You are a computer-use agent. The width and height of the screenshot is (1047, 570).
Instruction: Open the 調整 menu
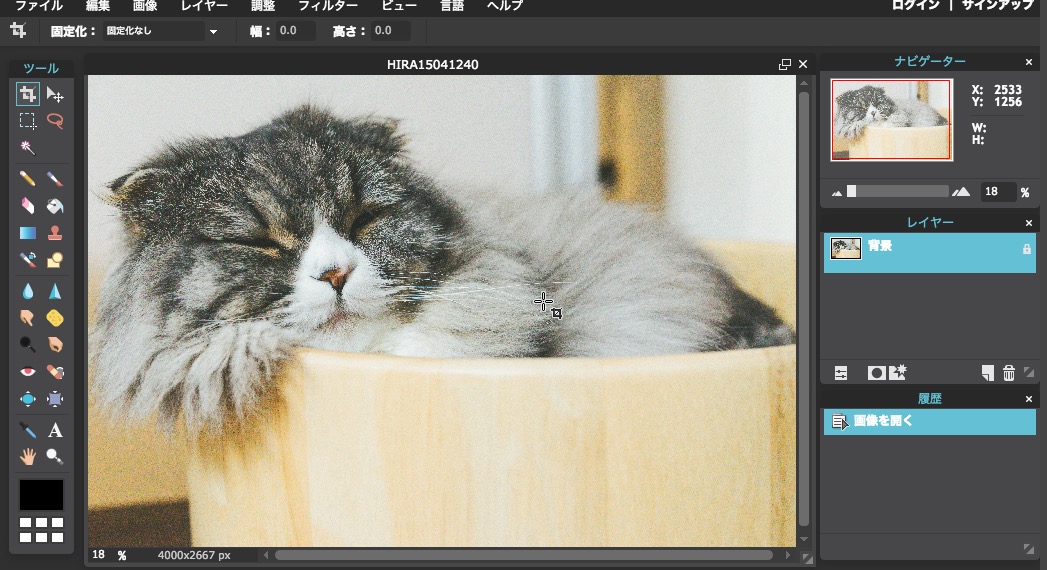tap(262, 6)
